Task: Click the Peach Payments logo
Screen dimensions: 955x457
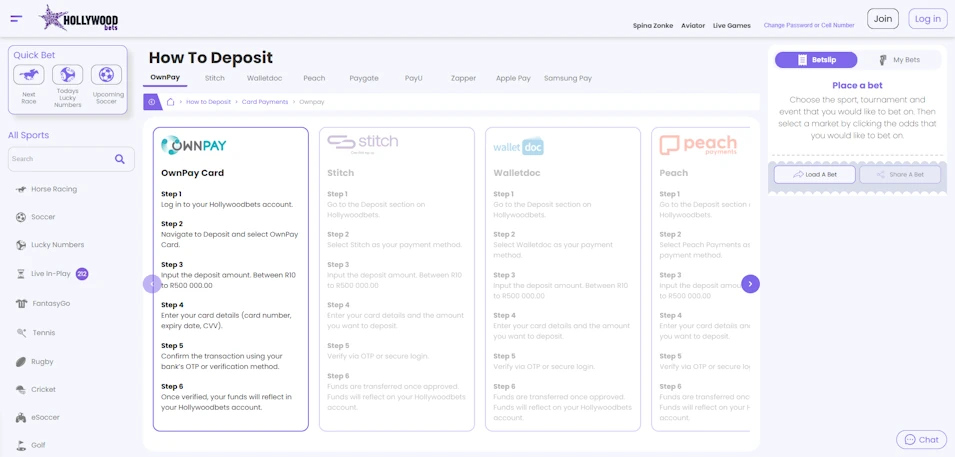Action: pyautogui.click(x=698, y=145)
